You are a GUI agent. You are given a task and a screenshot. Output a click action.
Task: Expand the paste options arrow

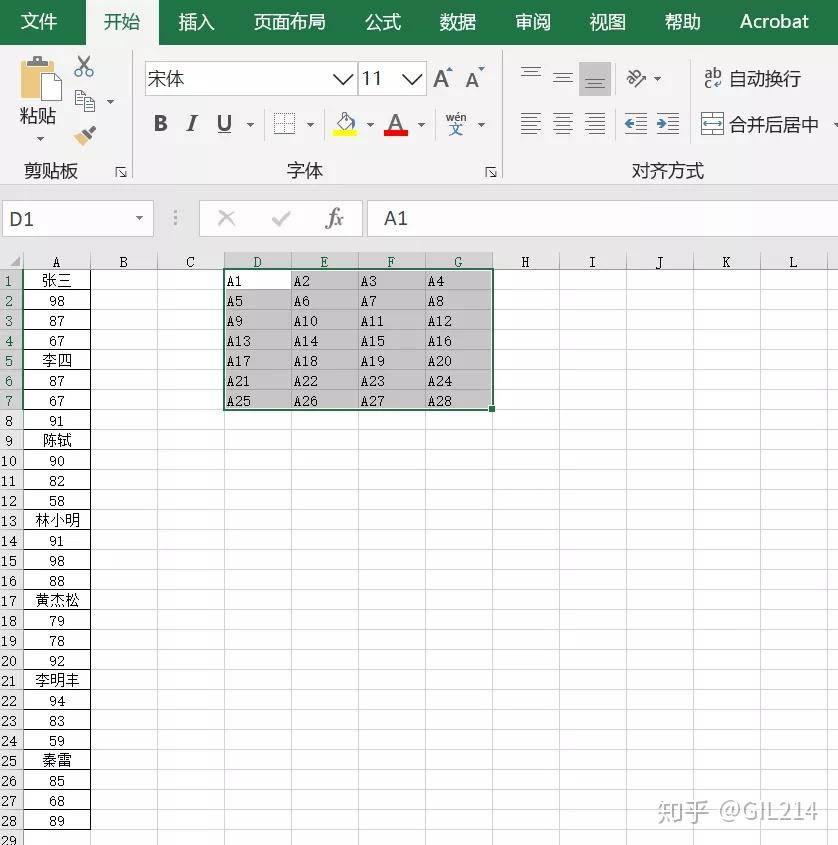tap(40, 139)
